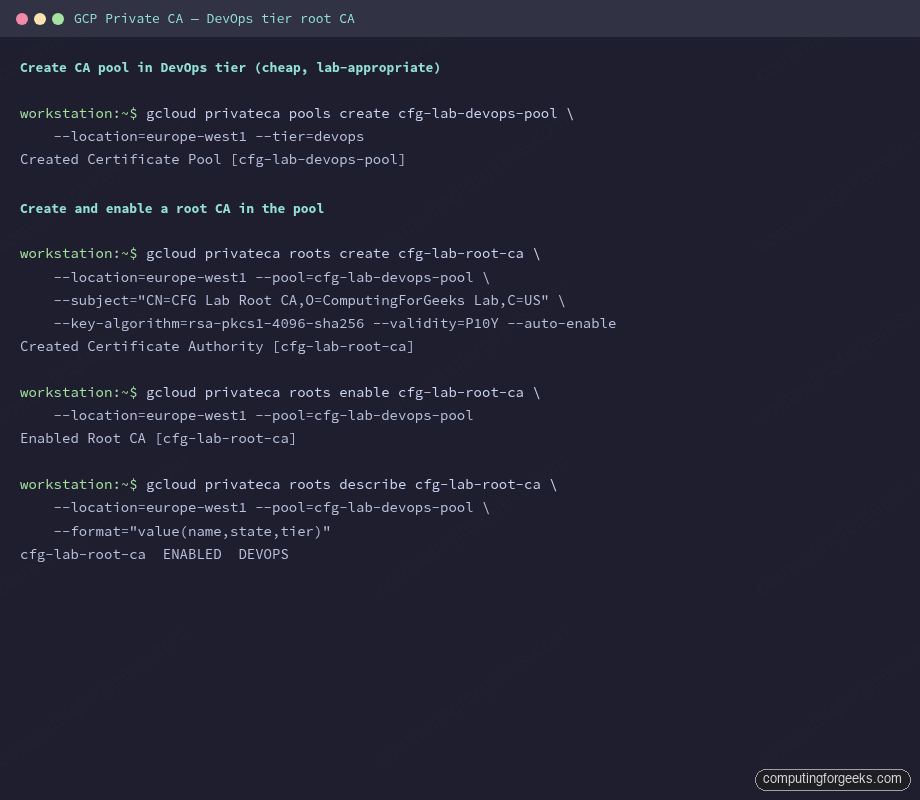Click the red close traffic light
Screen dimensions: 920x800
[22, 17]
